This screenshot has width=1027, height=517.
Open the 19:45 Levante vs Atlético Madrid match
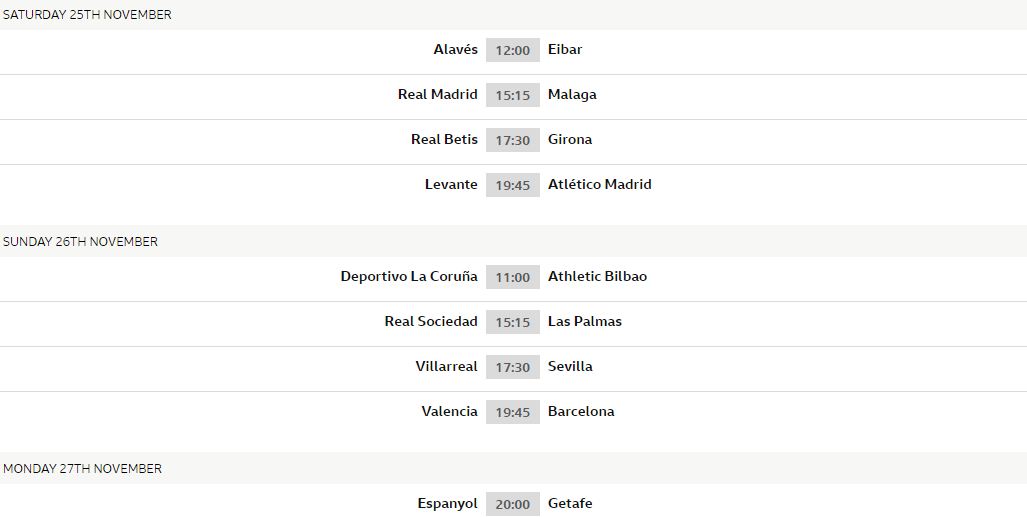click(x=512, y=185)
